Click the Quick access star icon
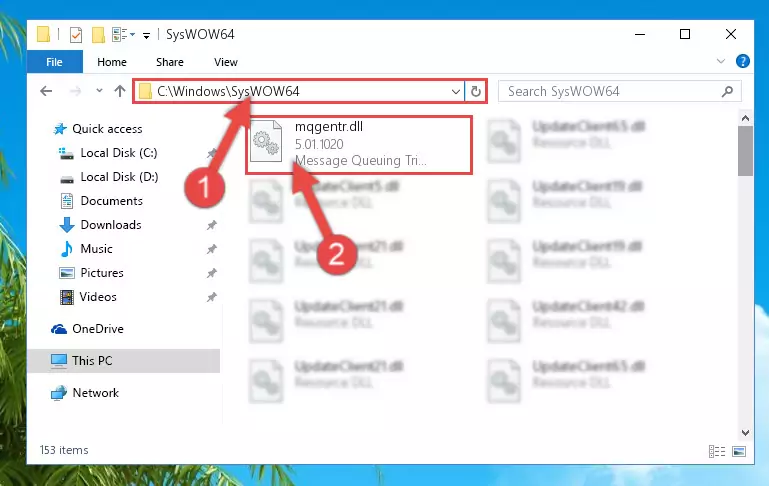769x486 pixels. point(60,129)
